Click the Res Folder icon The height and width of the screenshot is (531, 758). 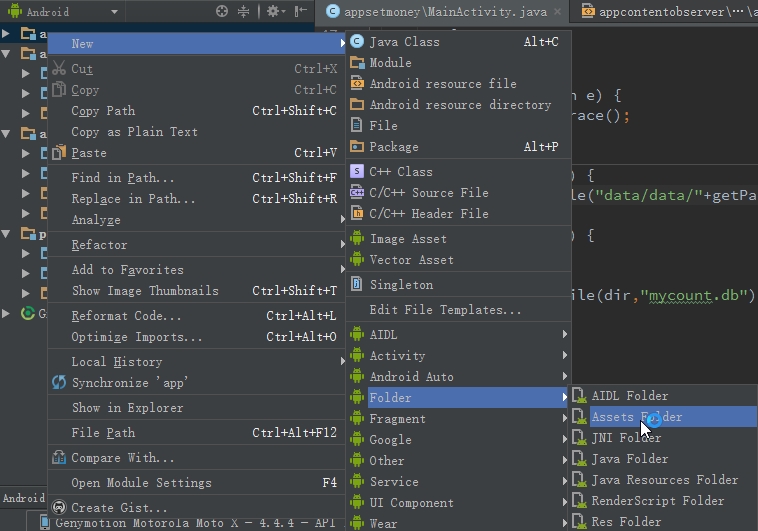580,521
